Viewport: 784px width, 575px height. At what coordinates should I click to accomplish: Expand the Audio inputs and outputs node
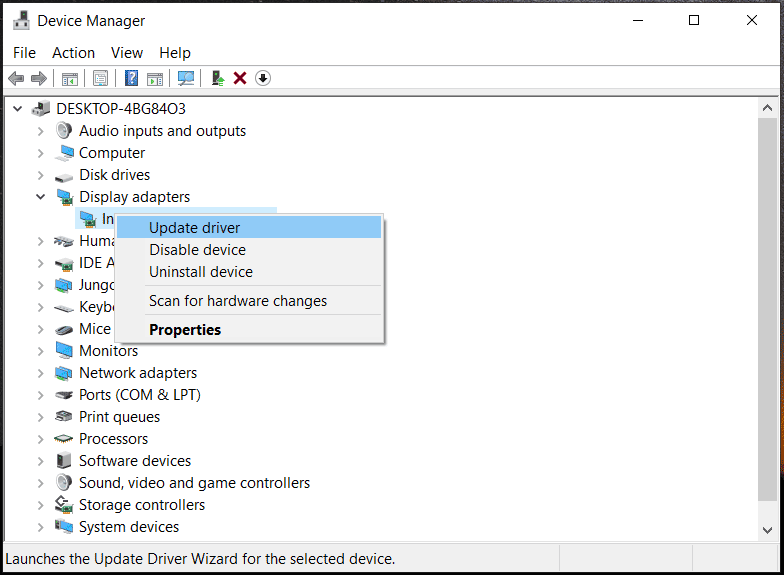pos(41,131)
